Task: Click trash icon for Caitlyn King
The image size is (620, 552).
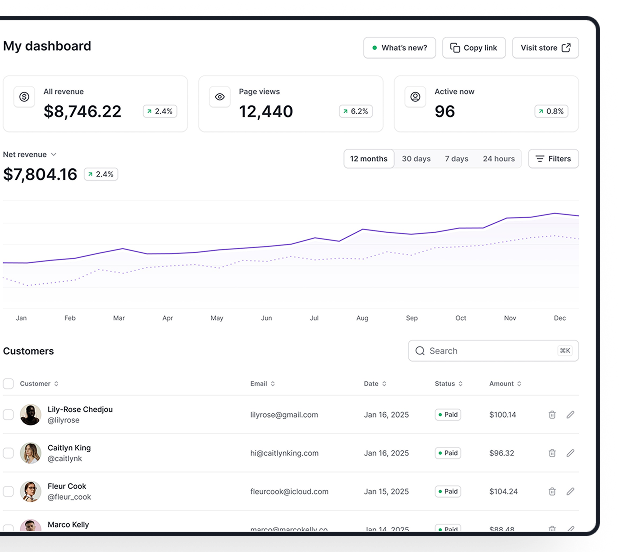Action: point(551,453)
